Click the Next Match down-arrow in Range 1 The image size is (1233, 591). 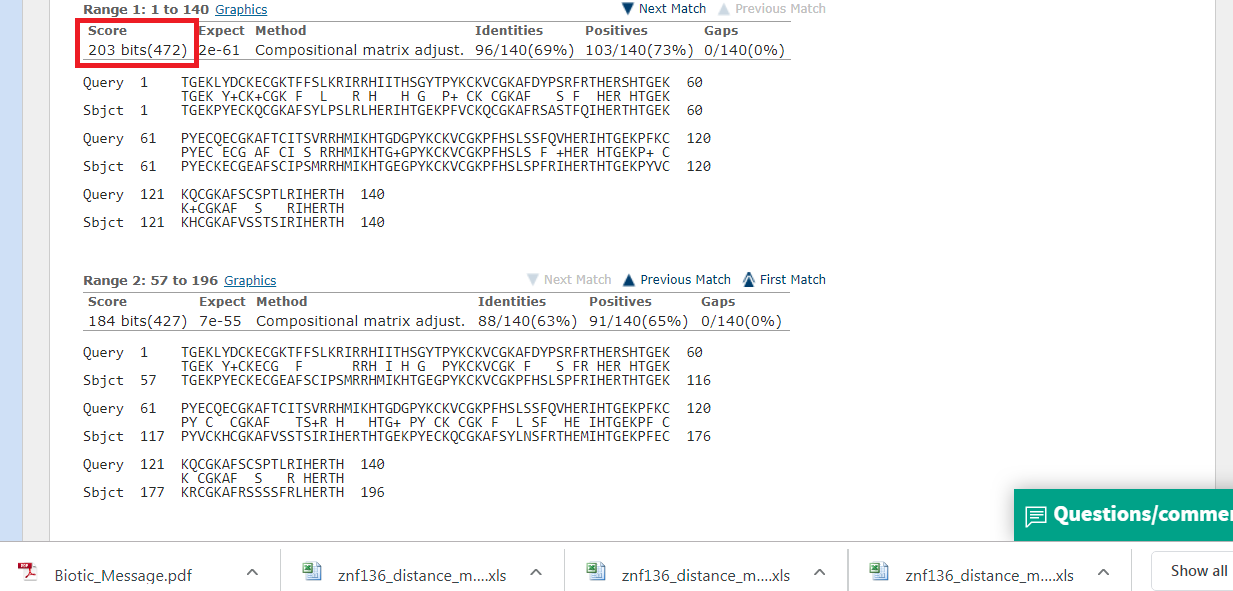coord(628,9)
